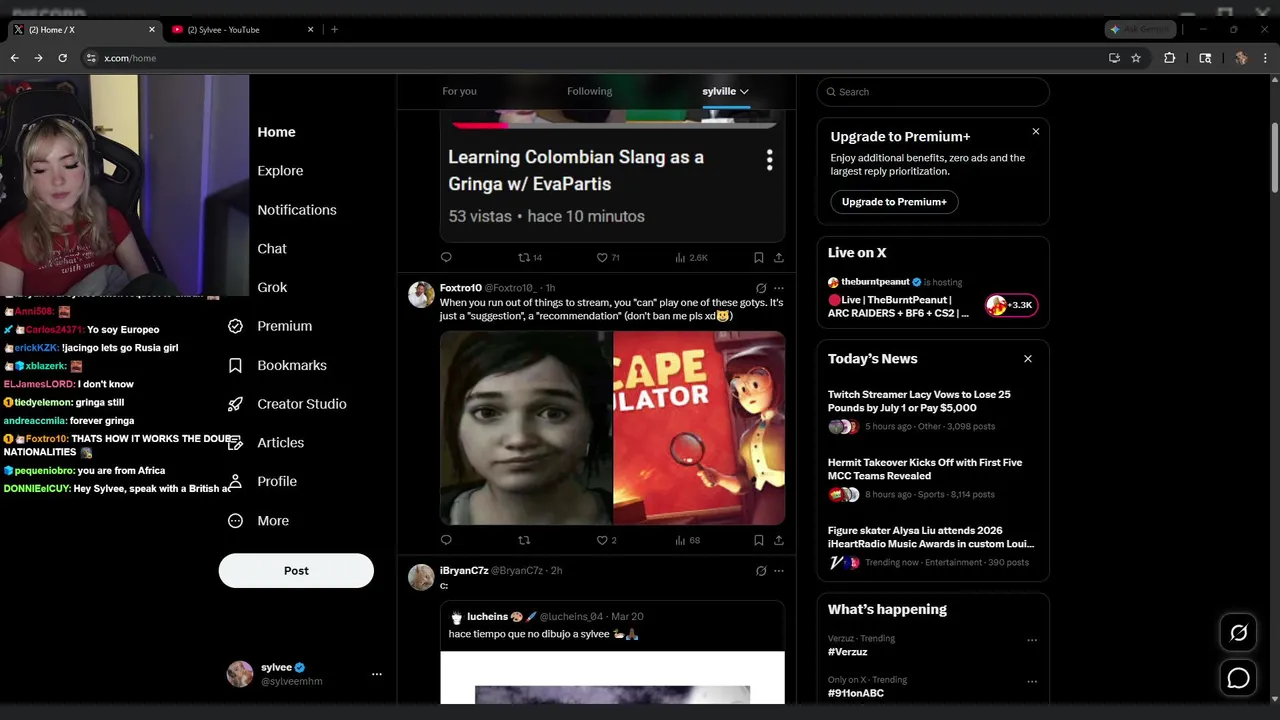The height and width of the screenshot is (720, 1280).
Task: Bookmark this page with the star icon
Action: click(x=1136, y=58)
